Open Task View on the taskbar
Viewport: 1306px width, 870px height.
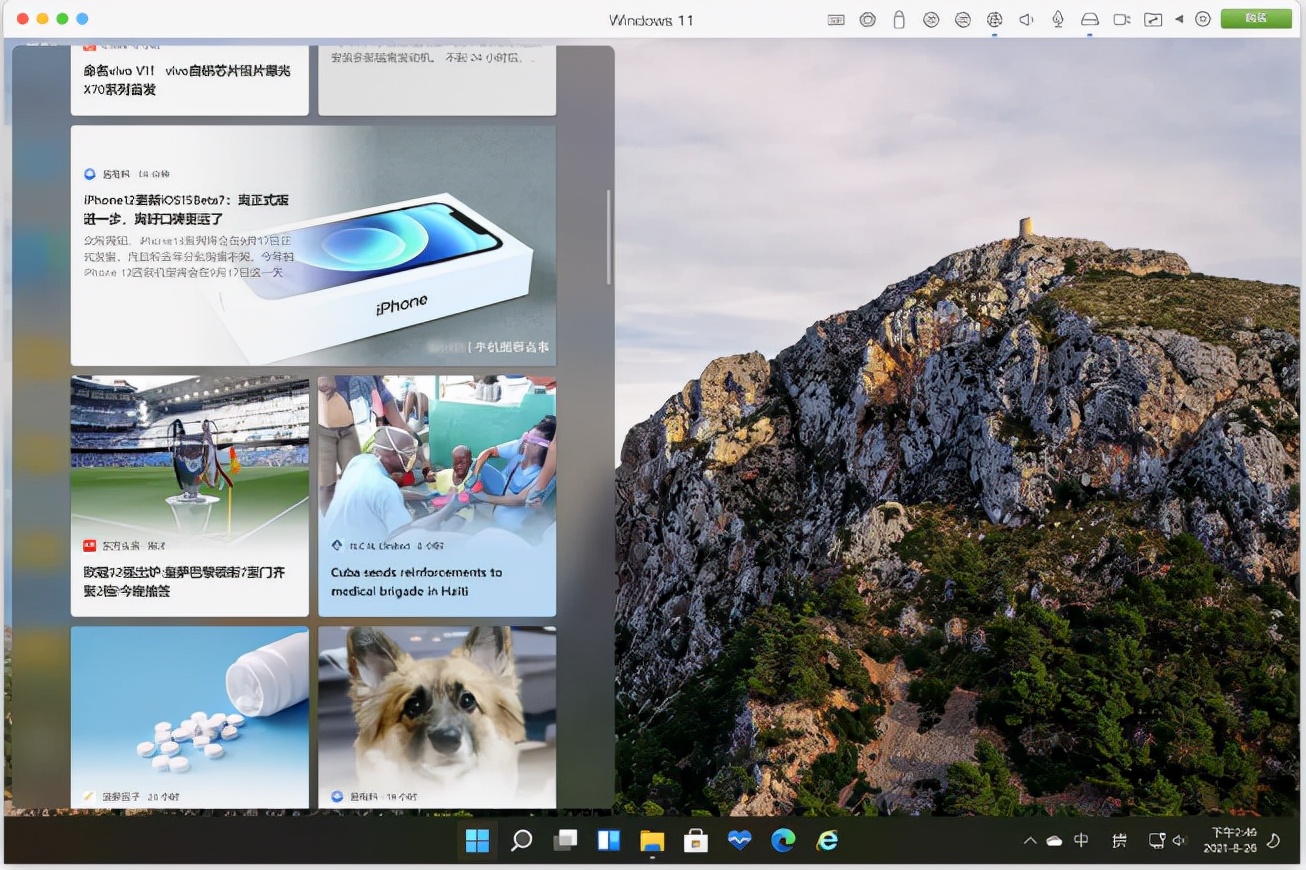565,841
